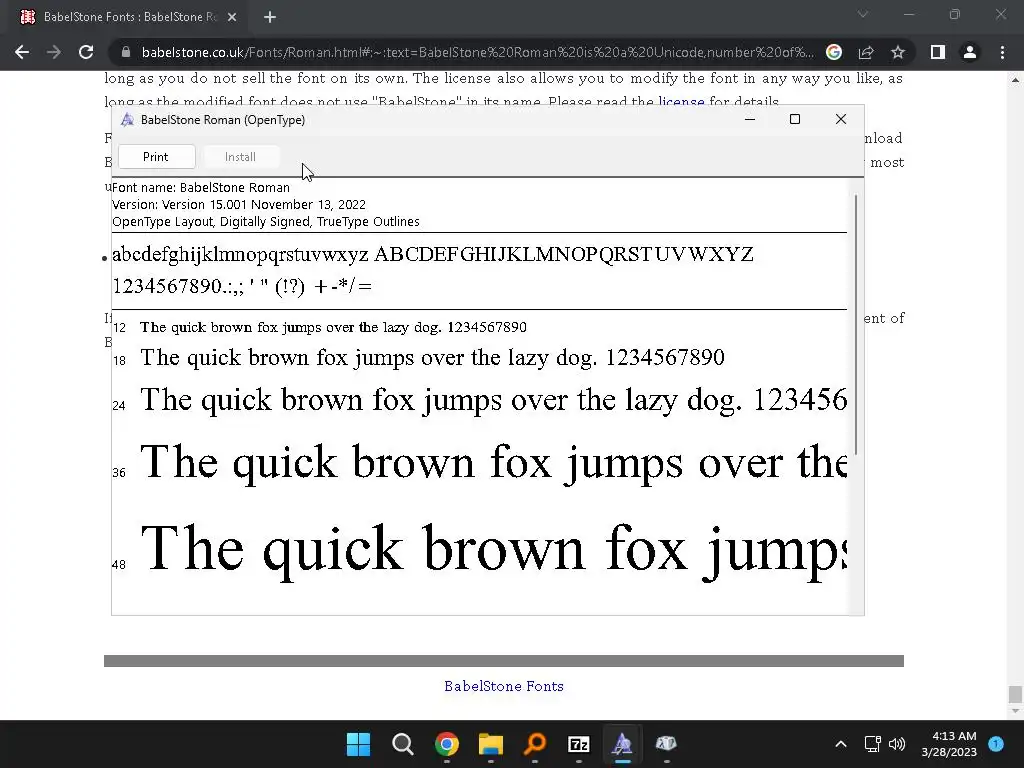Select the BabelStone Fonts browser tab
This screenshot has width=1024, height=768.
pyautogui.click(x=129, y=17)
